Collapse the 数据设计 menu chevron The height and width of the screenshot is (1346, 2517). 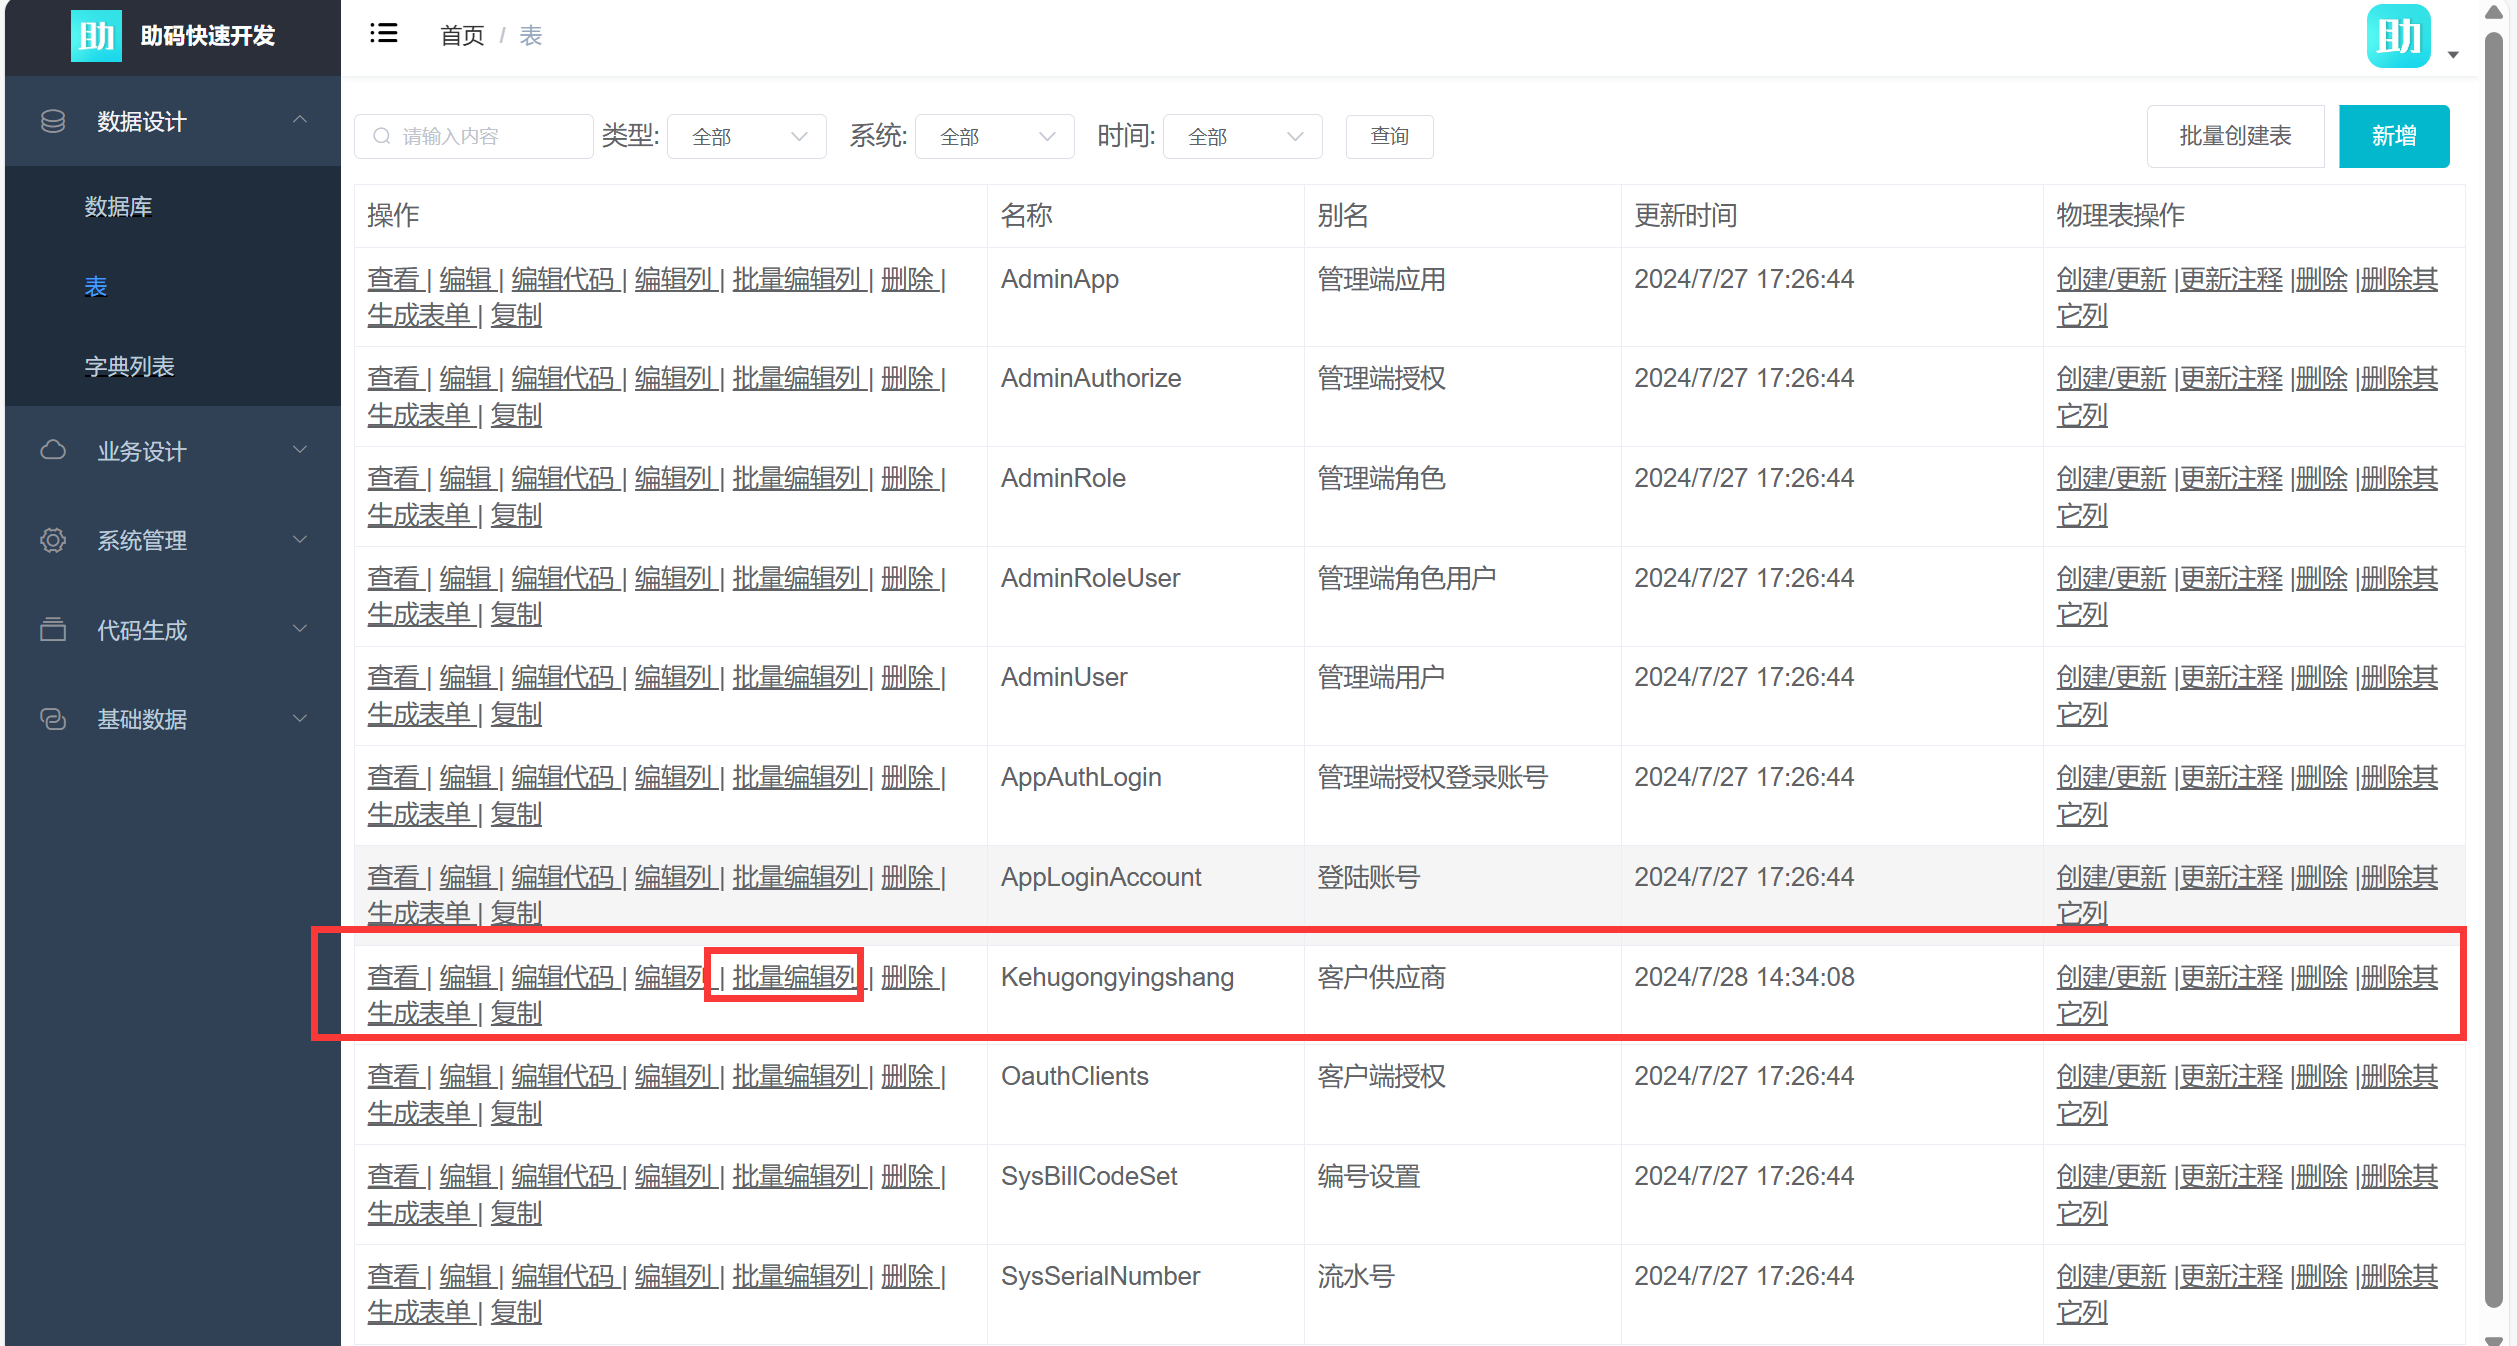(x=299, y=120)
